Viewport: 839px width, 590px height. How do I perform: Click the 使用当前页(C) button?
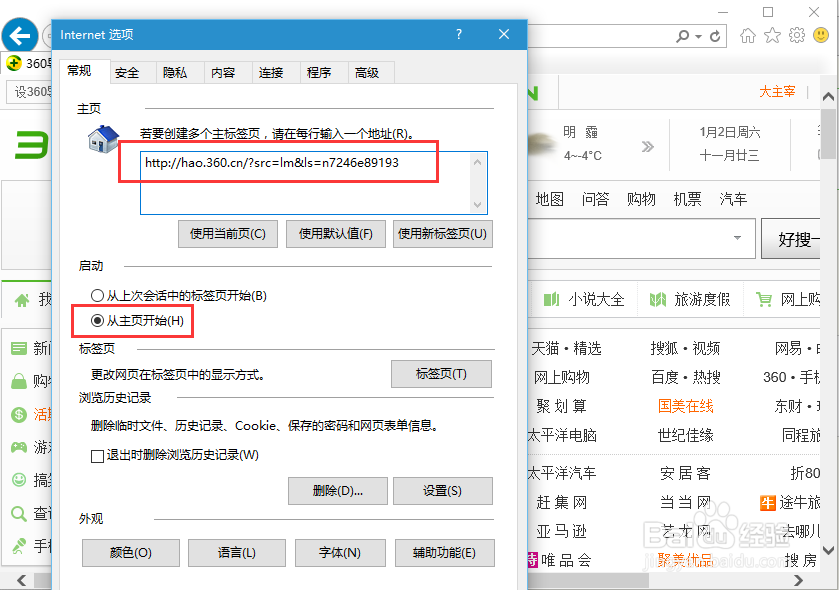tap(228, 234)
